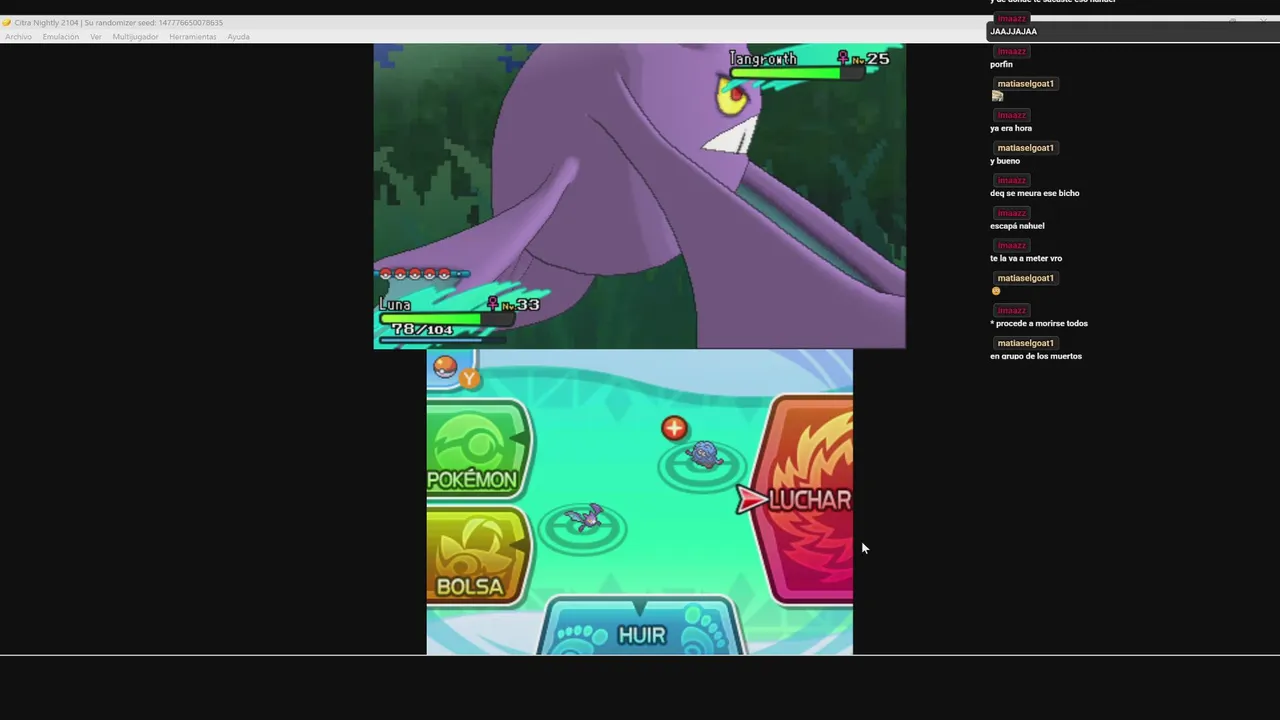Click imaazz username above 'porfin'
1280x720 pixels.
tap(1012, 51)
